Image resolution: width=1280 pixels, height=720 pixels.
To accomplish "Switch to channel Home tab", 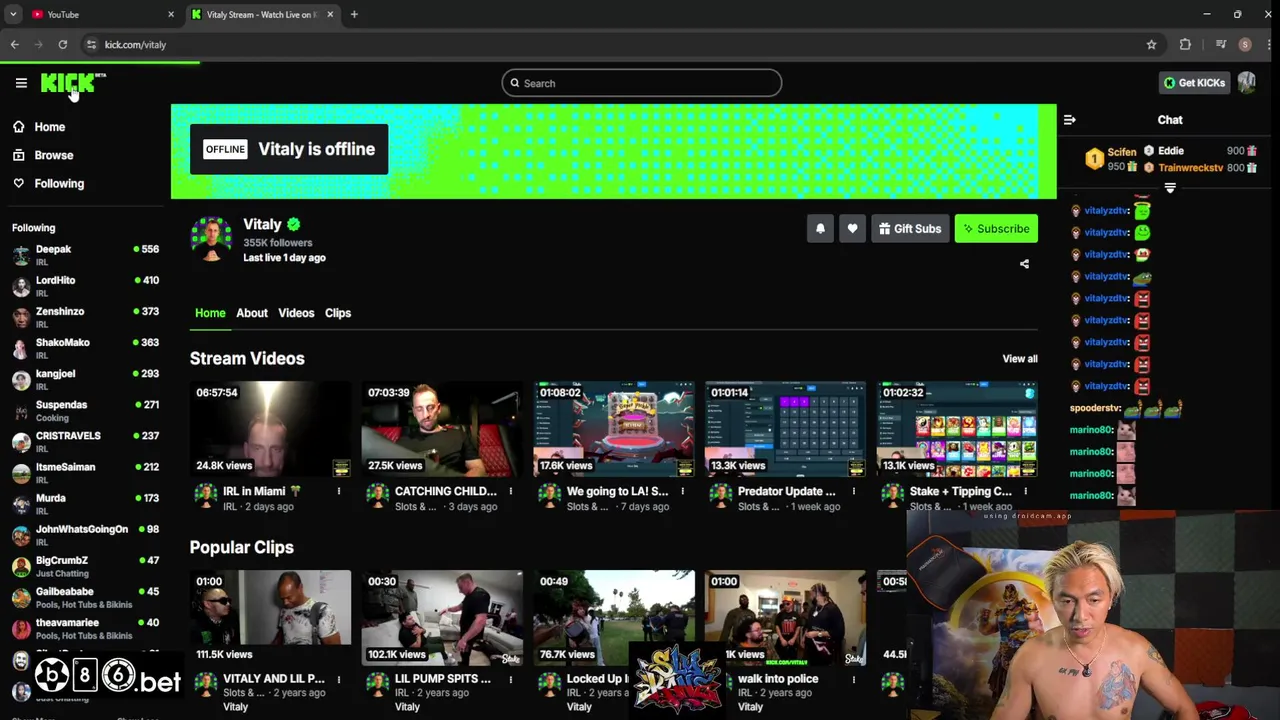I will pos(210,313).
